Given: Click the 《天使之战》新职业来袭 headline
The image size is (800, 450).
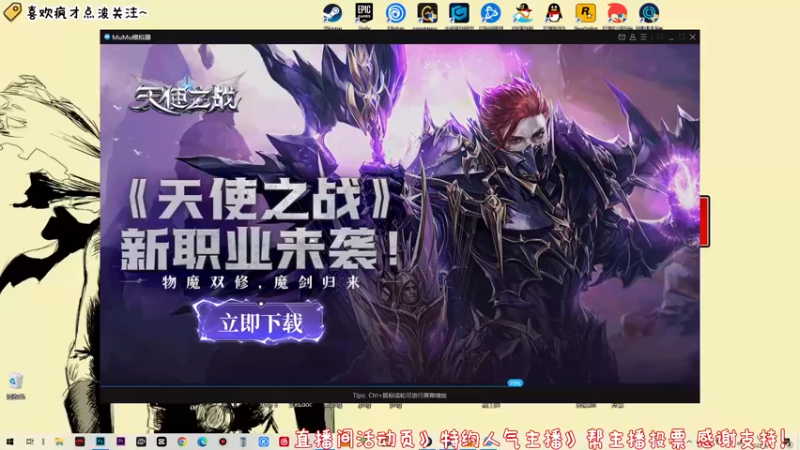Looking at the screenshot, I should pos(260,226).
